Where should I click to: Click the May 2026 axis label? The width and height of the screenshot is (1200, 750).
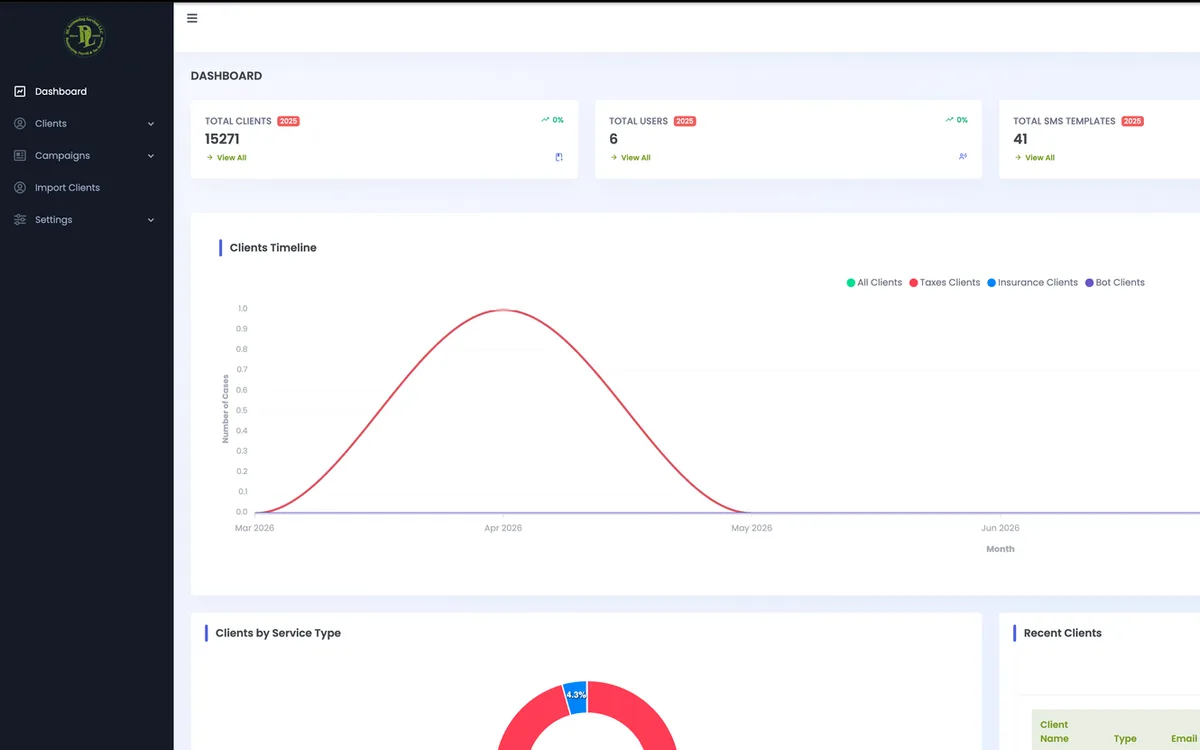[x=752, y=528]
